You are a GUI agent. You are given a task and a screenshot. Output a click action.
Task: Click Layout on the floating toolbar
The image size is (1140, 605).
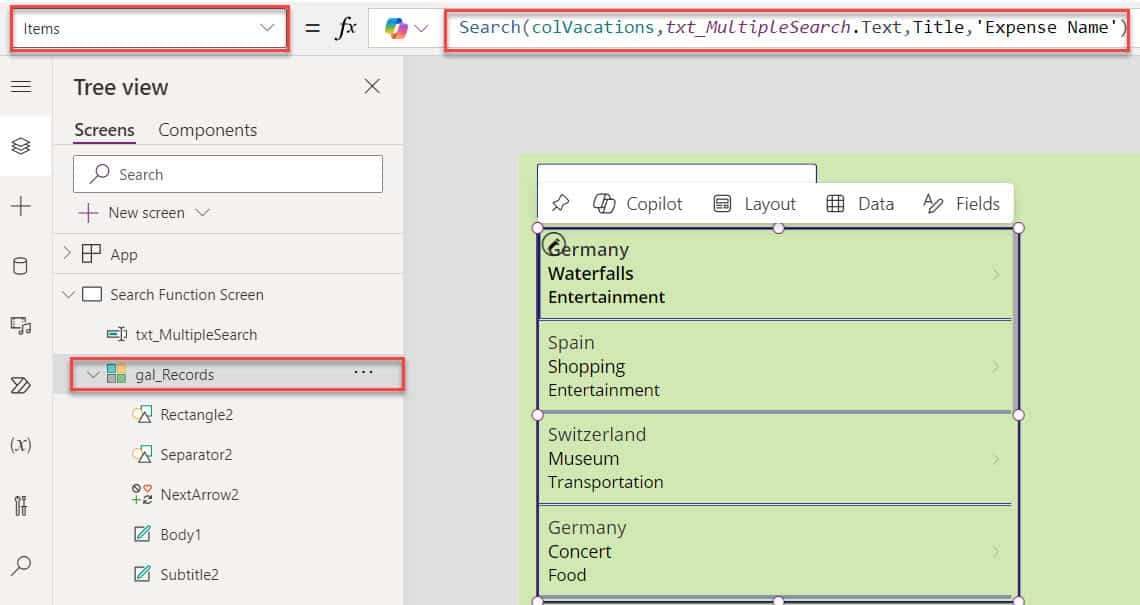(x=754, y=204)
